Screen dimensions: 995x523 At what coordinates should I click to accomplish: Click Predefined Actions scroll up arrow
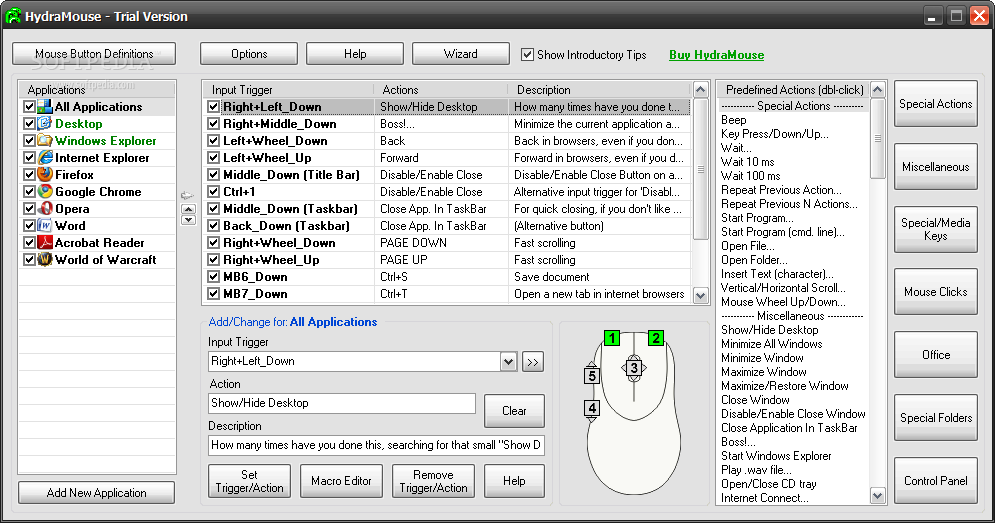pos(878,89)
